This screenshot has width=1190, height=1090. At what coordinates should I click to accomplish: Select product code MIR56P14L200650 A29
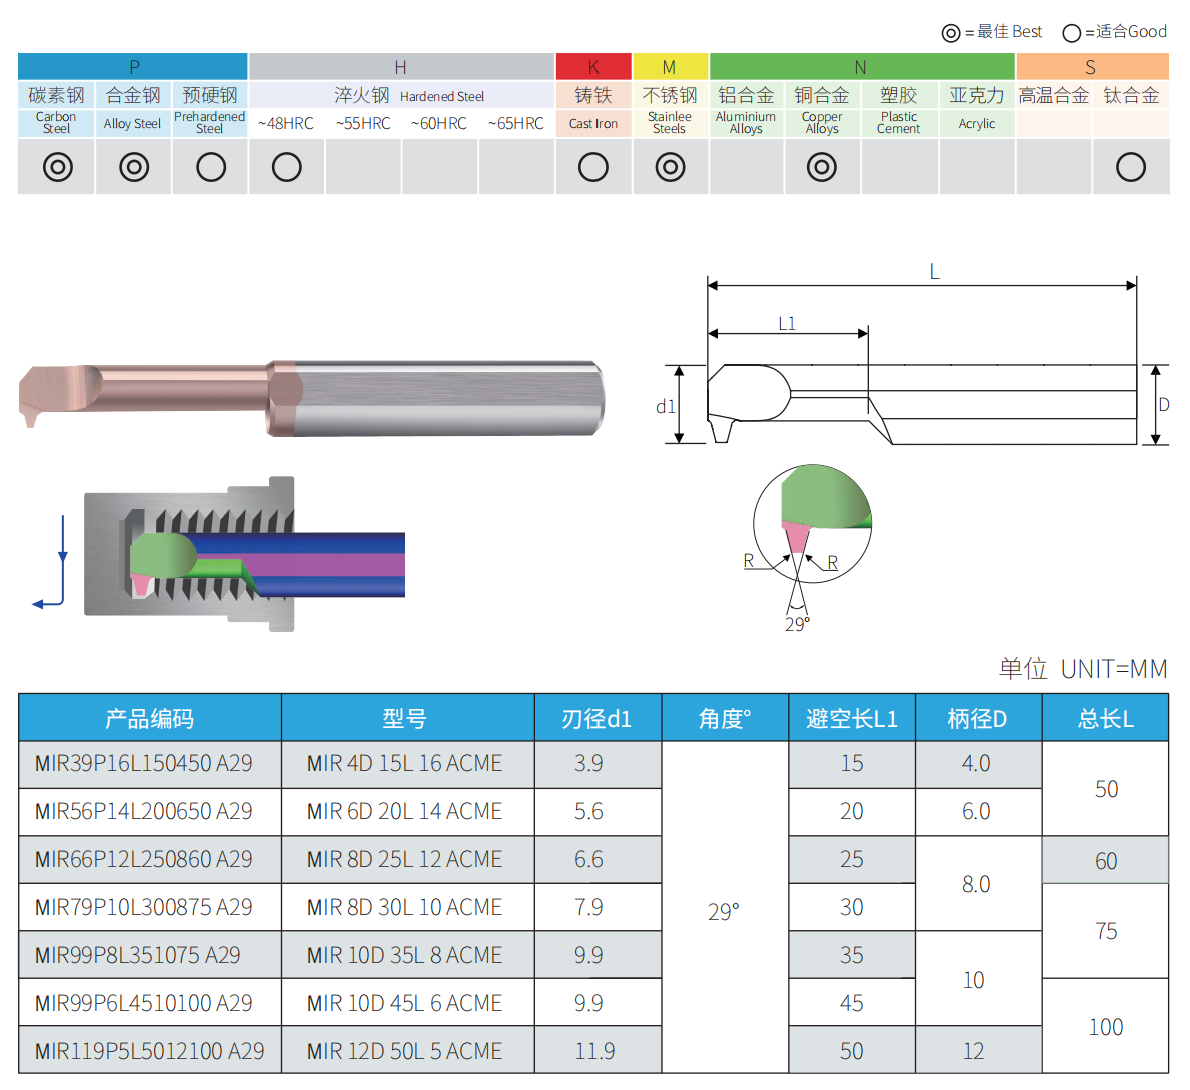pos(143,811)
